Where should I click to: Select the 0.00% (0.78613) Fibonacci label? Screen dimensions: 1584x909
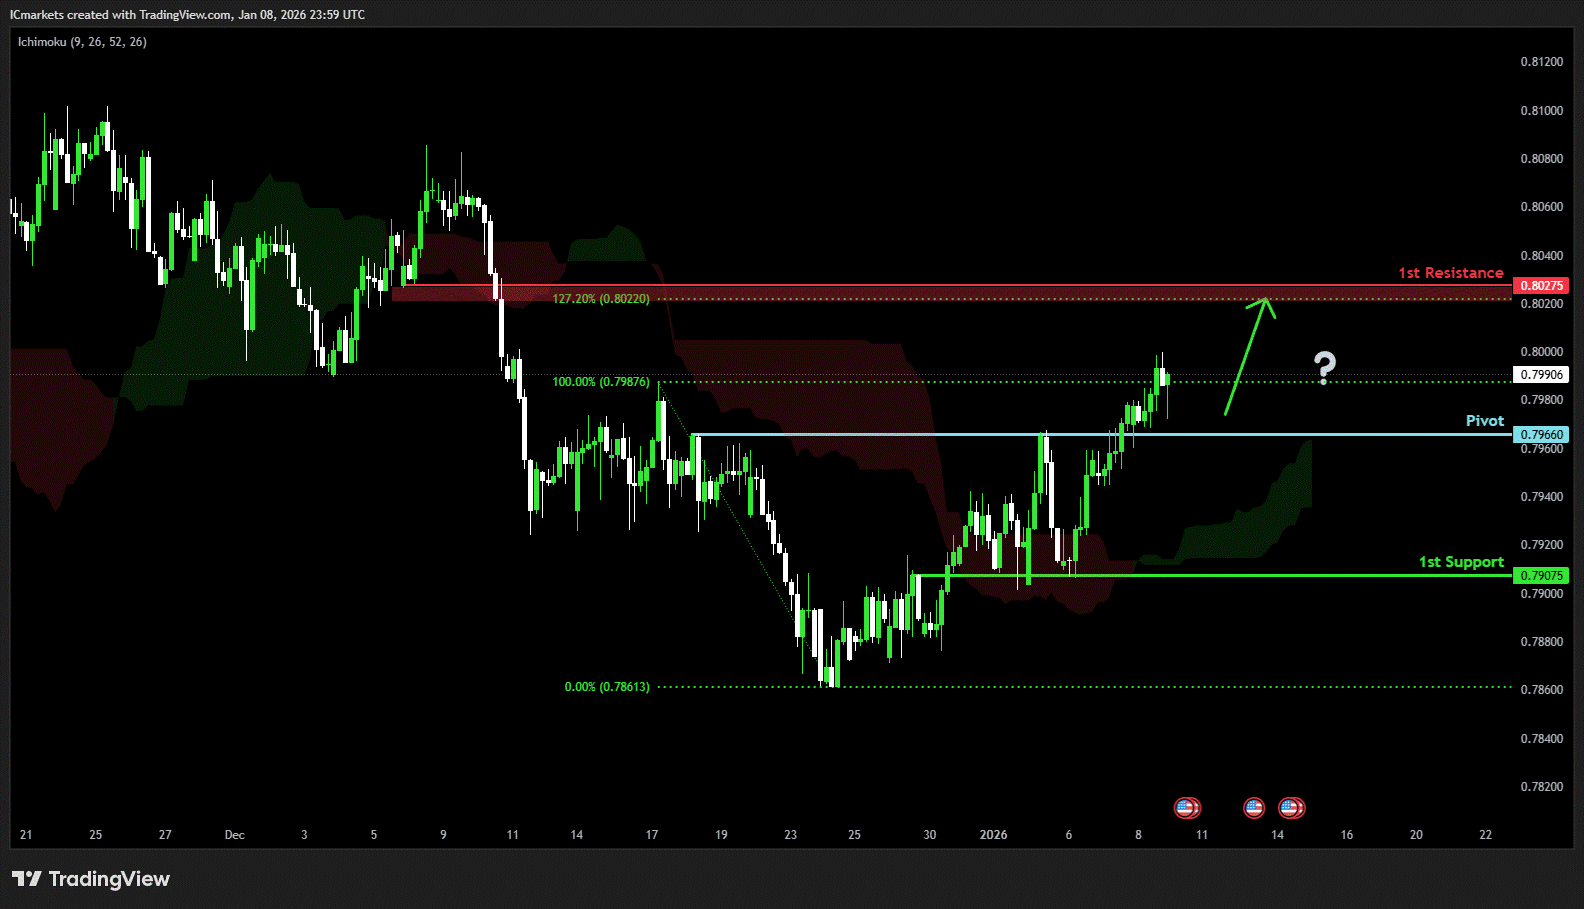(607, 687)
